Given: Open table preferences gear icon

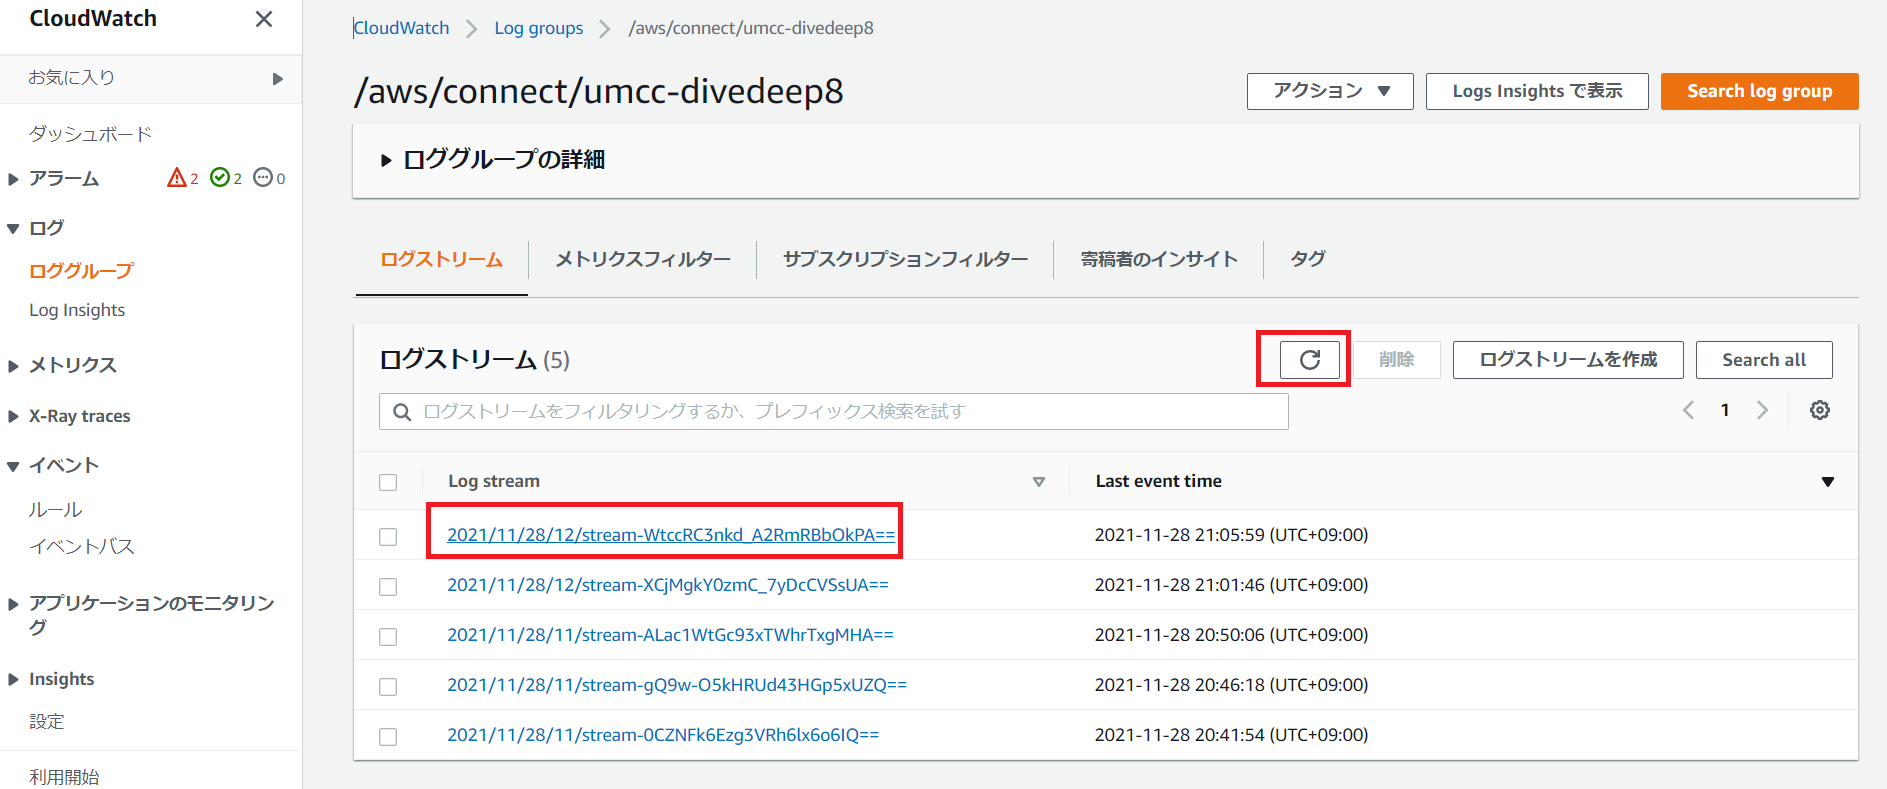Looking at the screenshot, I should click(x=1820, y=410).
